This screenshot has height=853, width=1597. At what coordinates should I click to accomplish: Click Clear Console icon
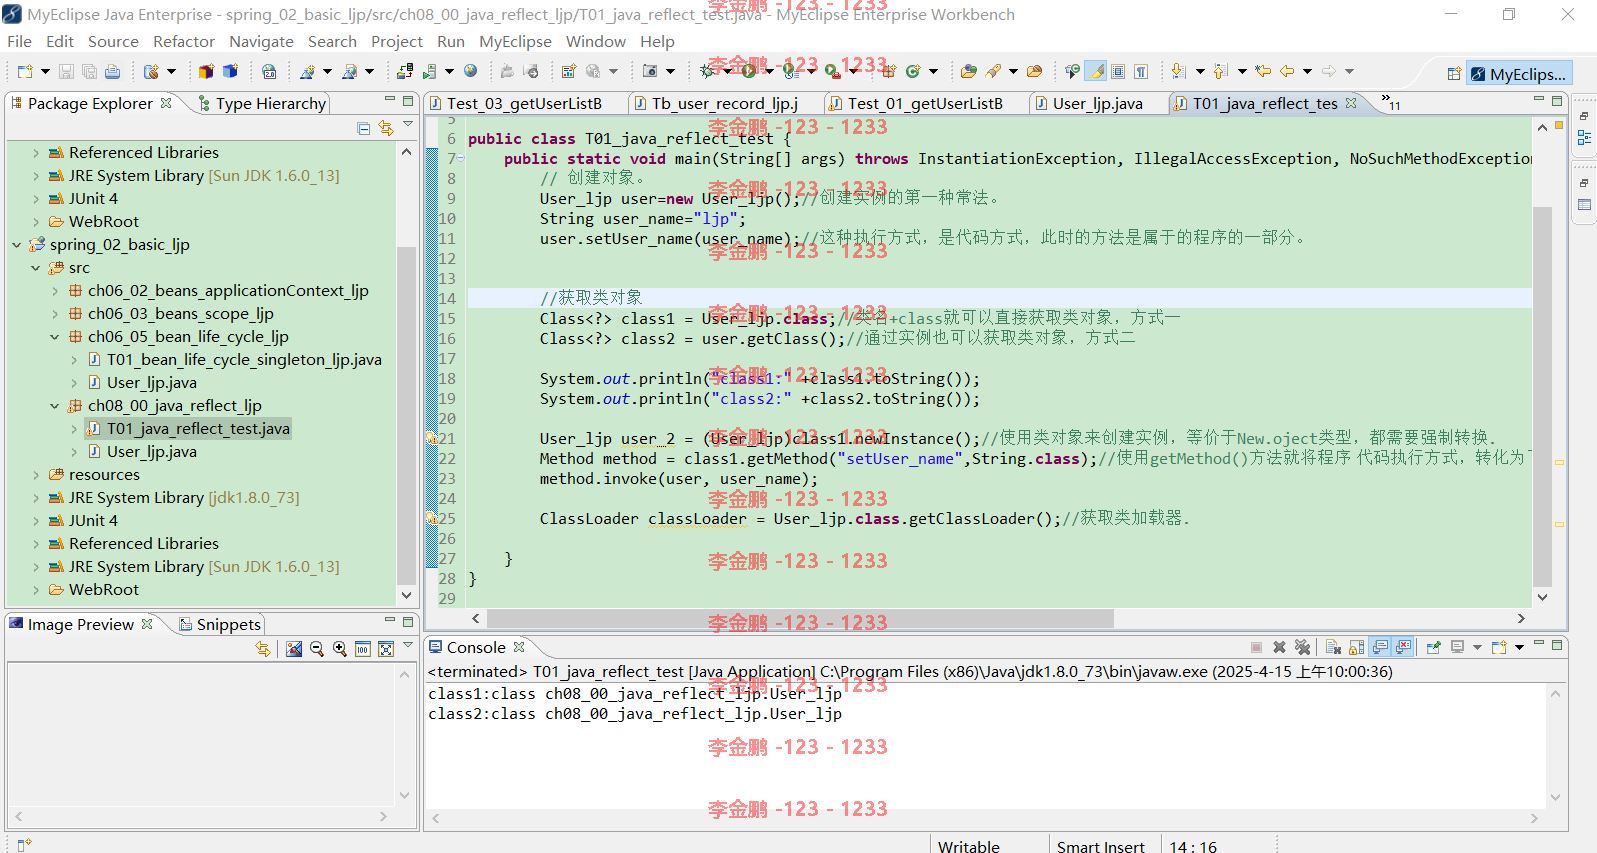[1333, 647]
